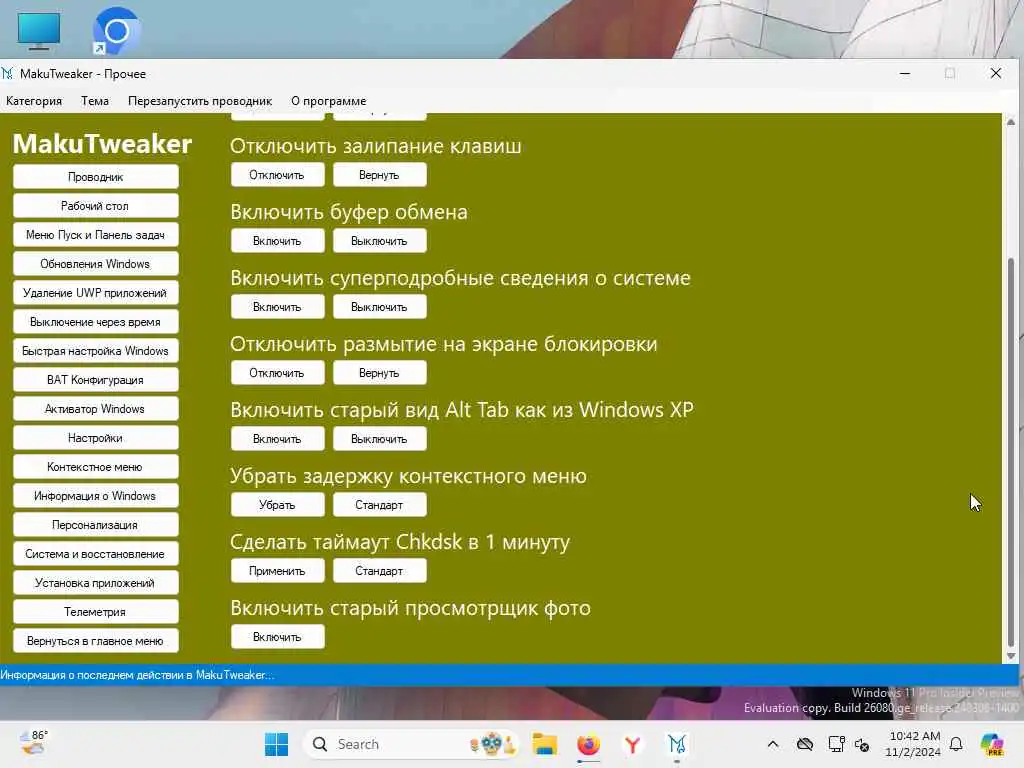1024x768 pixels.
Task: Click the scrollbar up arrow
Action: pos(1011,122)
